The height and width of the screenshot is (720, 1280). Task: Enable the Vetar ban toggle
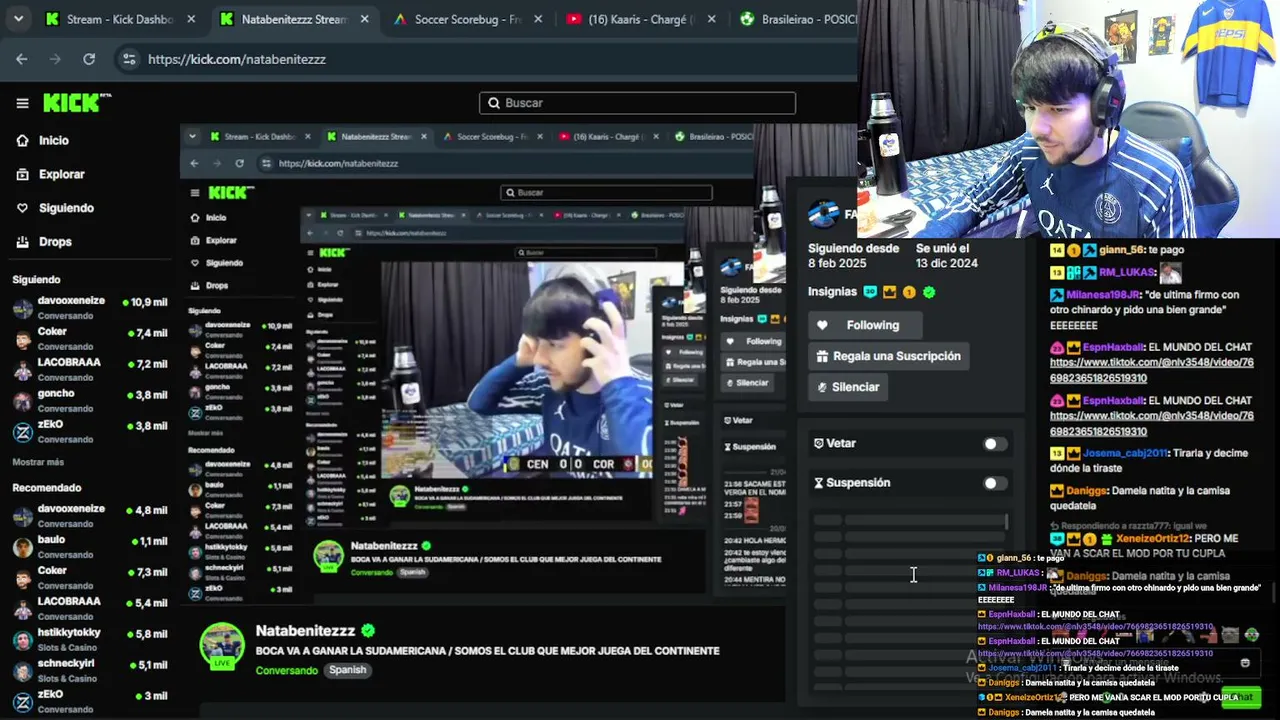[x=994, y=444]
